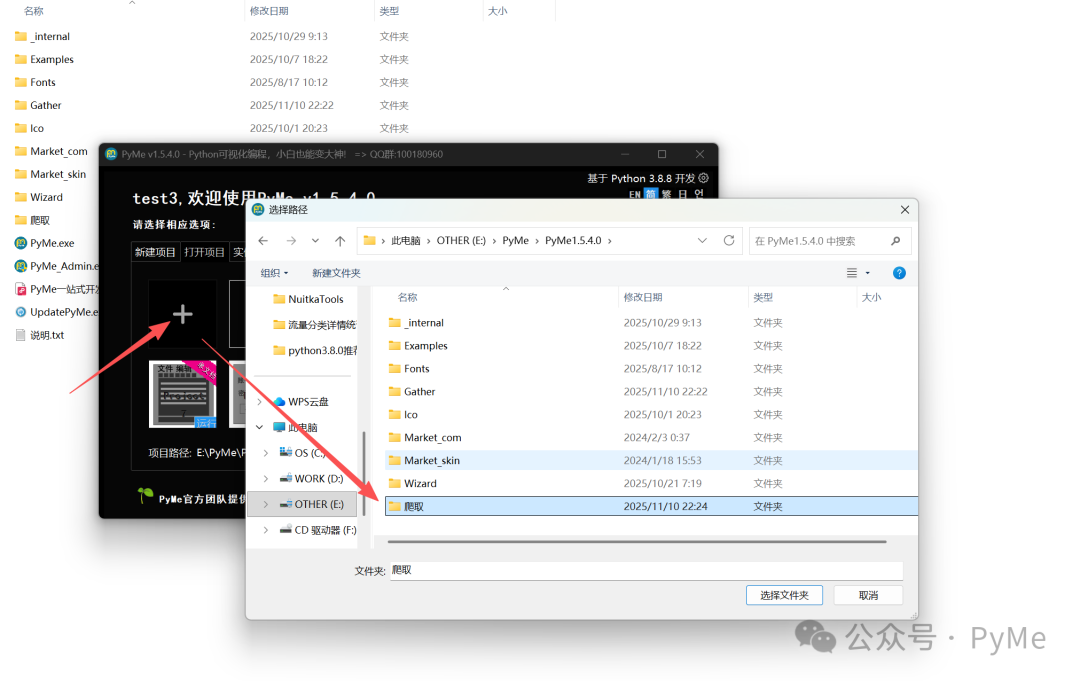Viewport: 1080px width, 681px height.
Task: Switch to the 打开项目 tab in PyMe
Action: [x=203, y=251]
